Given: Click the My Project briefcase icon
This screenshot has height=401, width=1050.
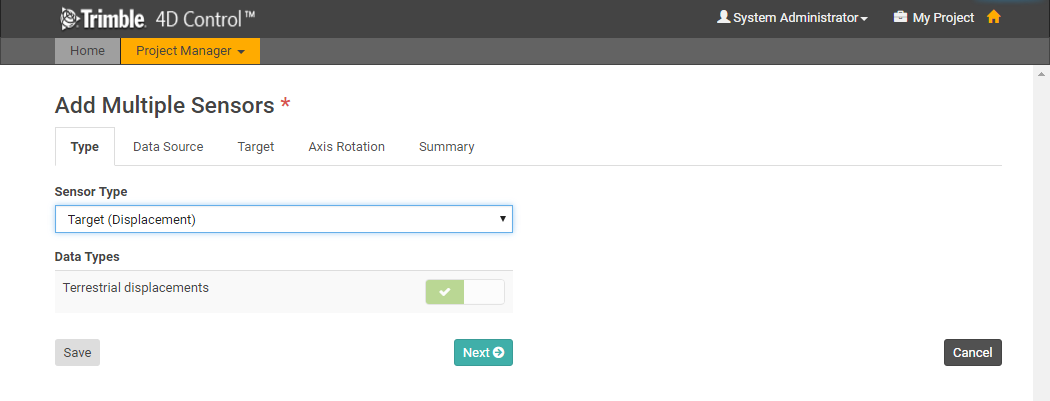Looking at the screenshot, I should pyautogui.click(x=900, y=17).
